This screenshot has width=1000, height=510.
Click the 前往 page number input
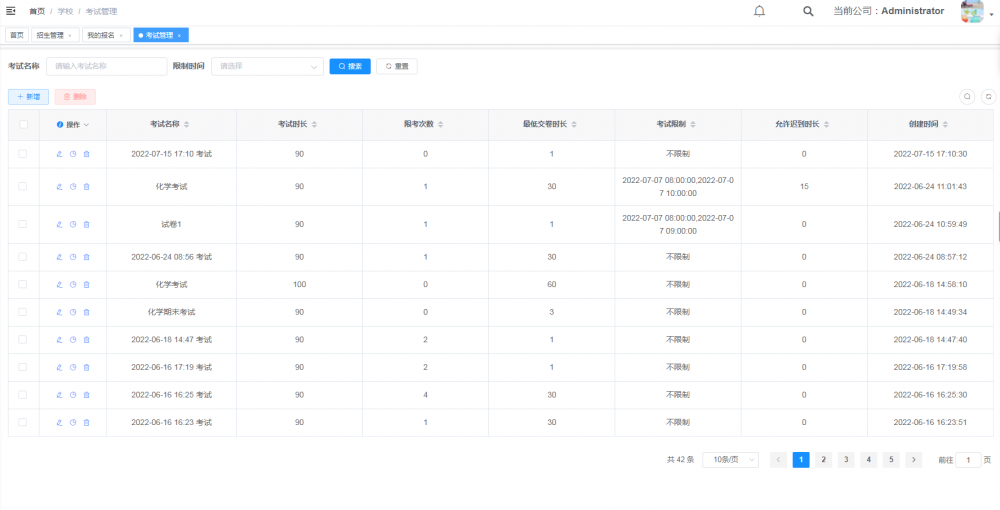tap(968, 460)
